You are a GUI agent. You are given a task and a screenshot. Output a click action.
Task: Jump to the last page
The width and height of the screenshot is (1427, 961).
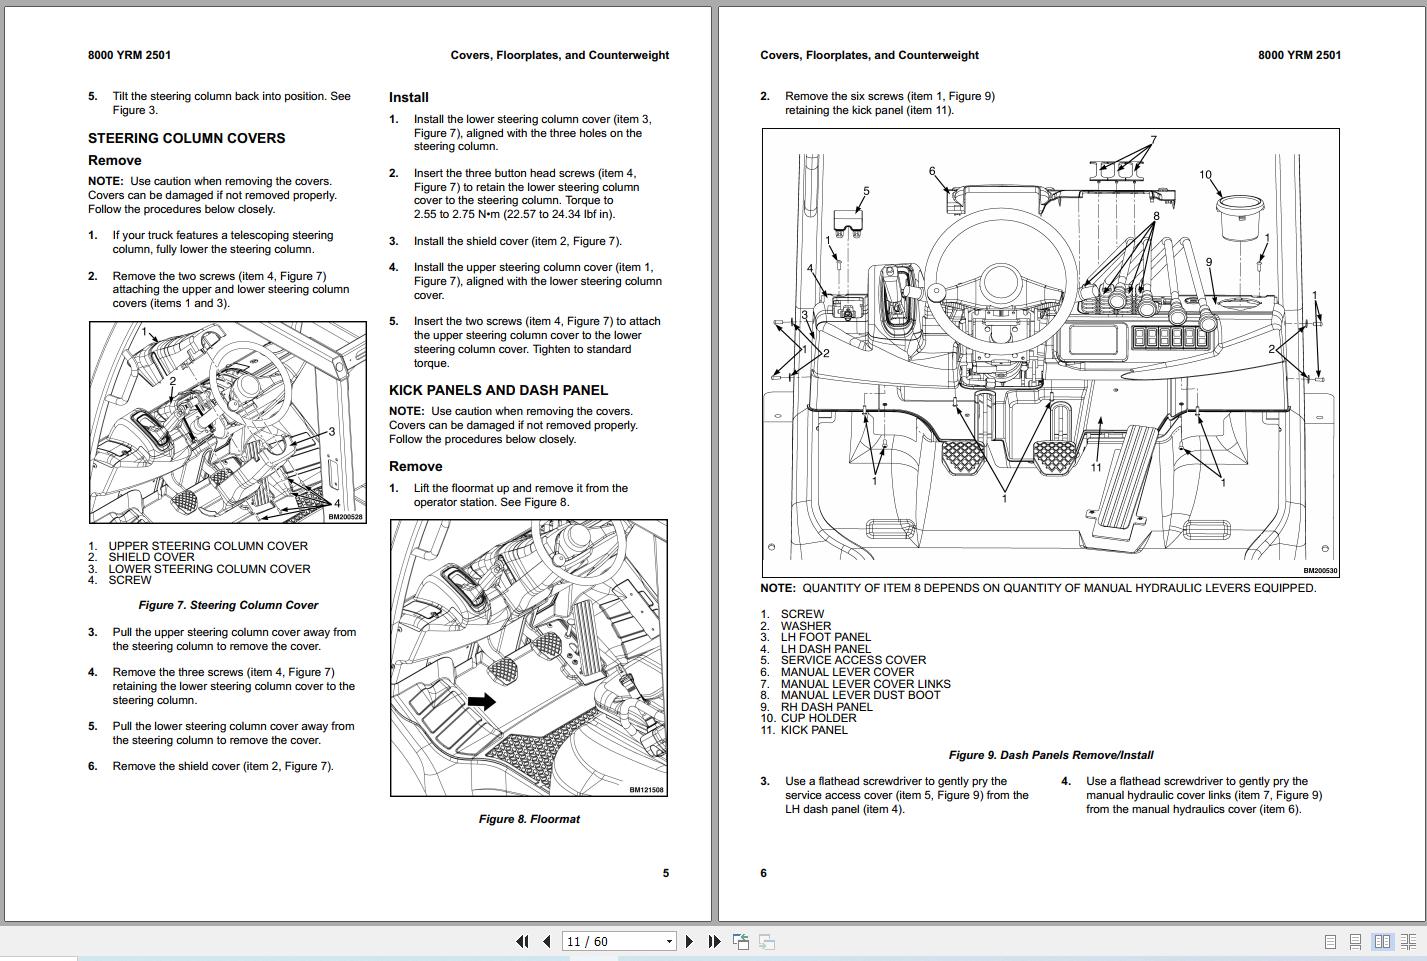pyautogui.click(x=714, y=941)
